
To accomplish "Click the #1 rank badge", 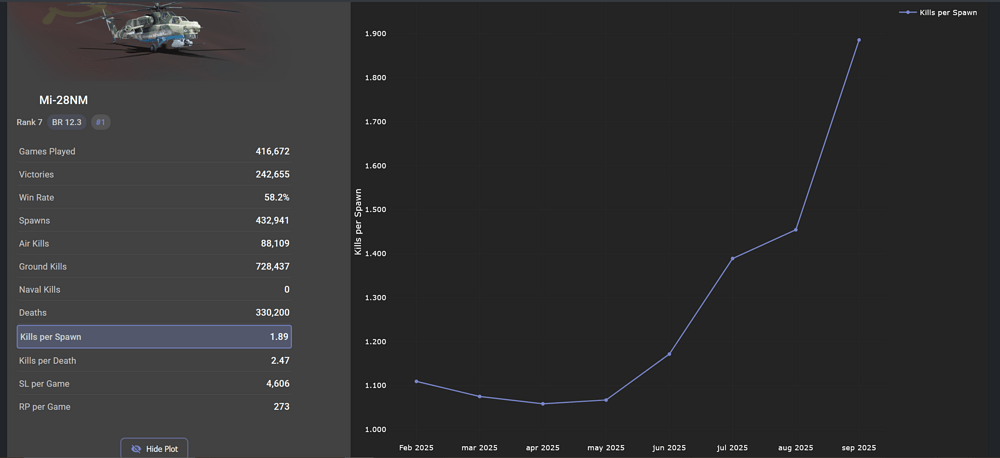I will pos(101,122).
